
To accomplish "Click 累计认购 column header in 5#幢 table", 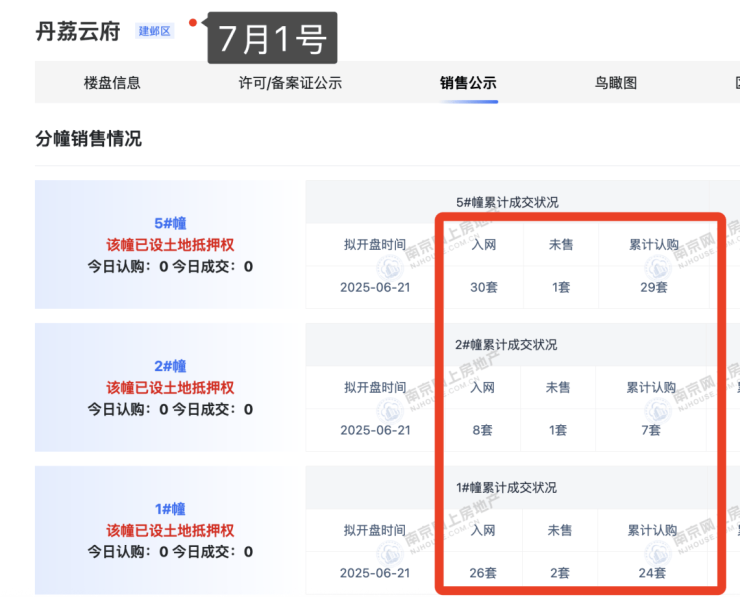I will coord(654,244).
